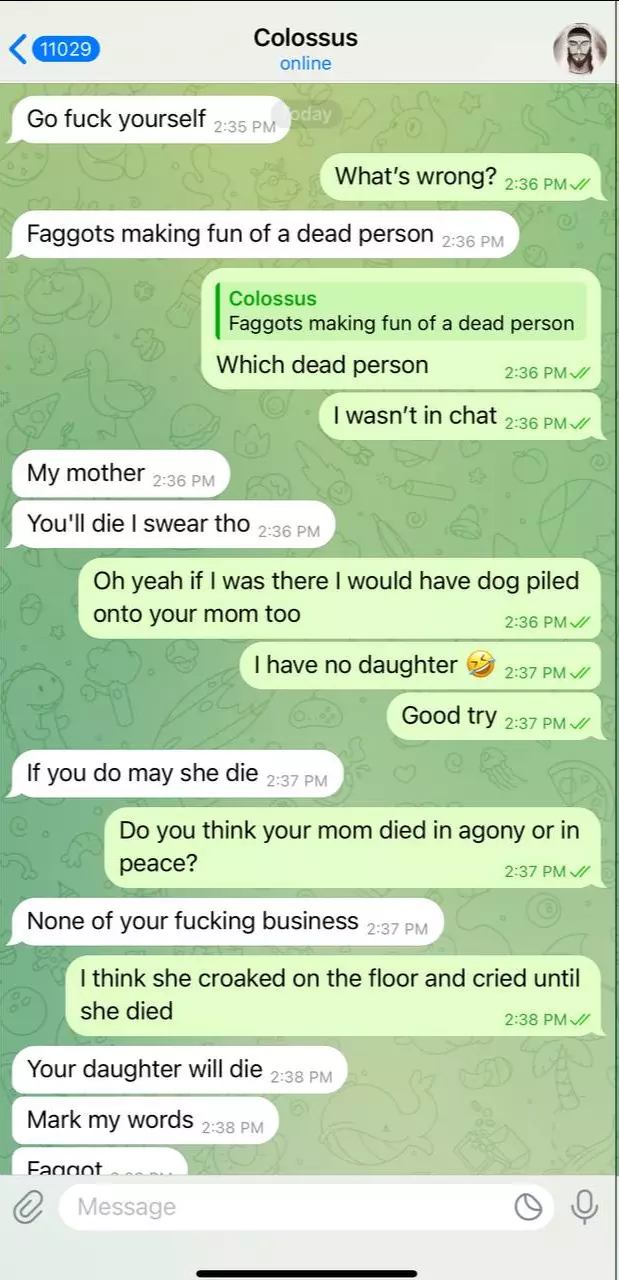Image resolution: width=619 pixels, height=1280 pixels.
Task: Tap the back arrow with 11029 badge
Action: [x=54, y=49]
